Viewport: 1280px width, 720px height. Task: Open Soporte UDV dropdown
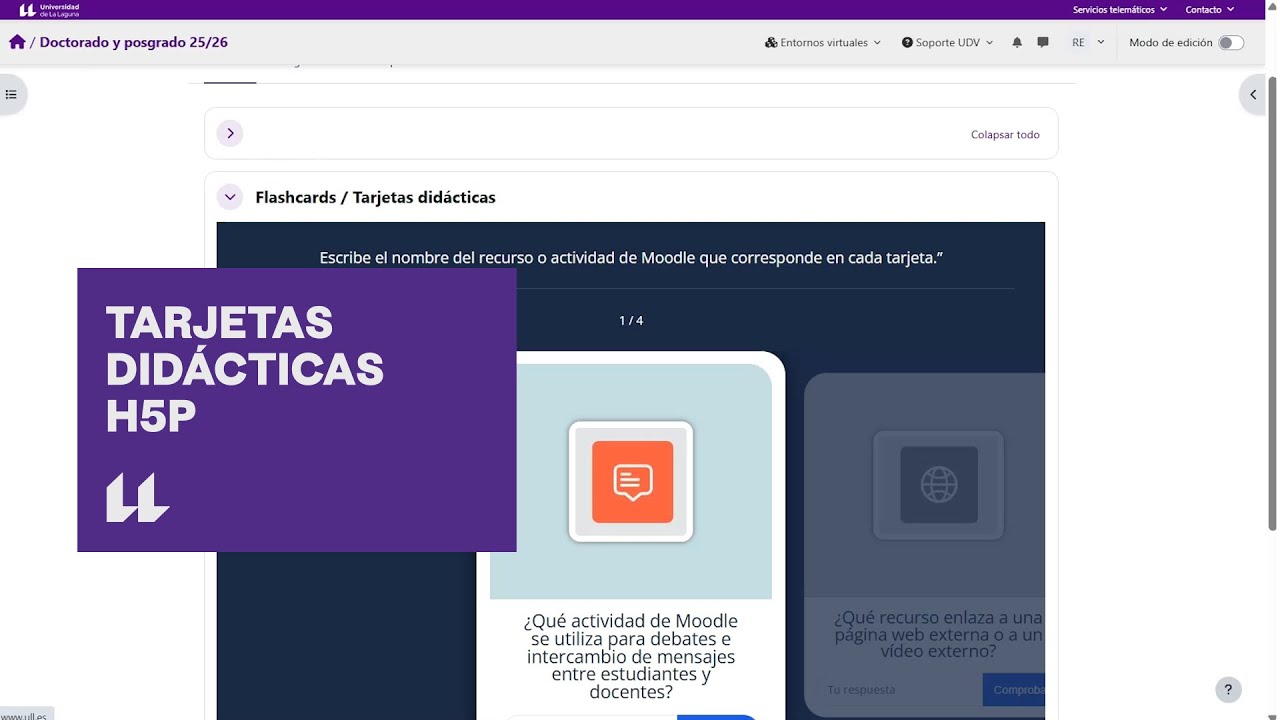tap(947, 42)
